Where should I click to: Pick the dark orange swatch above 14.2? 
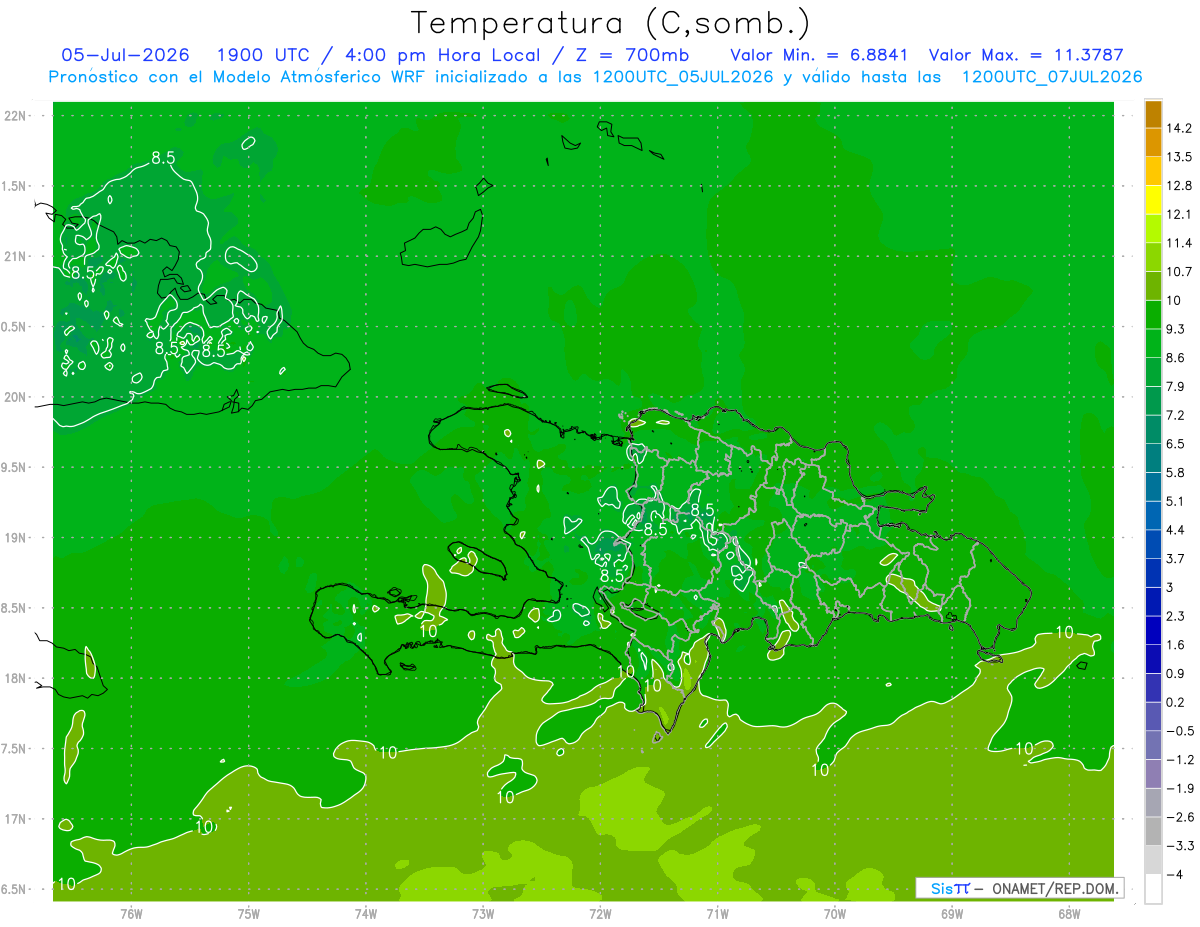[1153, 115]
